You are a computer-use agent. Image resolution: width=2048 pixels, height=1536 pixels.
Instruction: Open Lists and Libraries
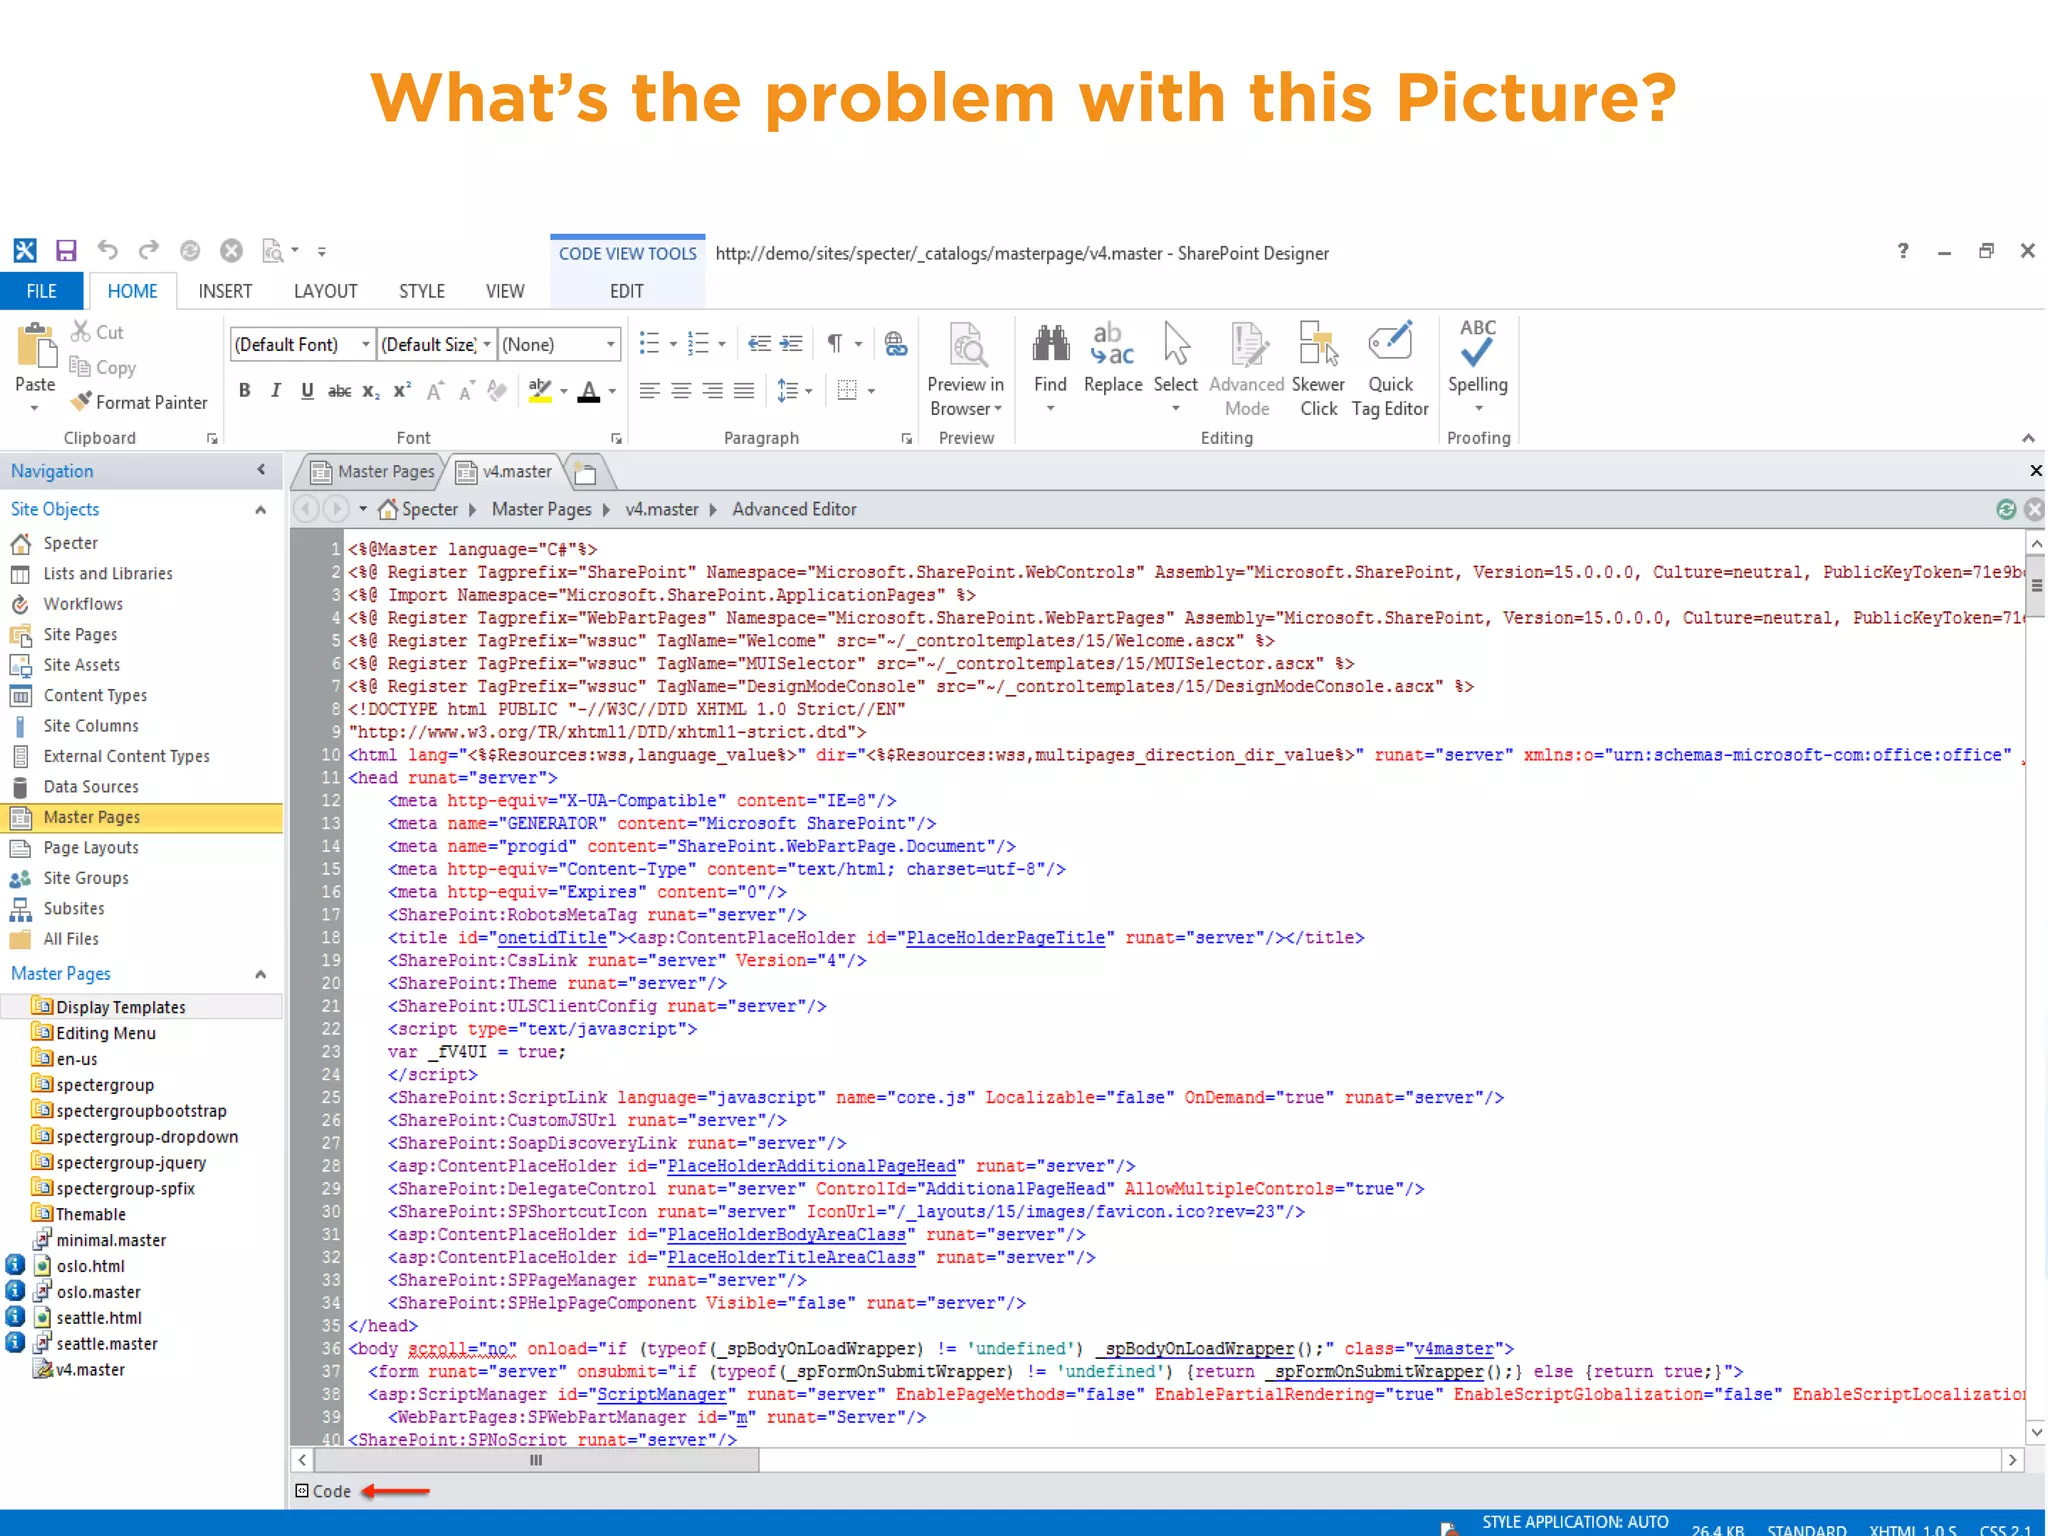coord(108,574)
